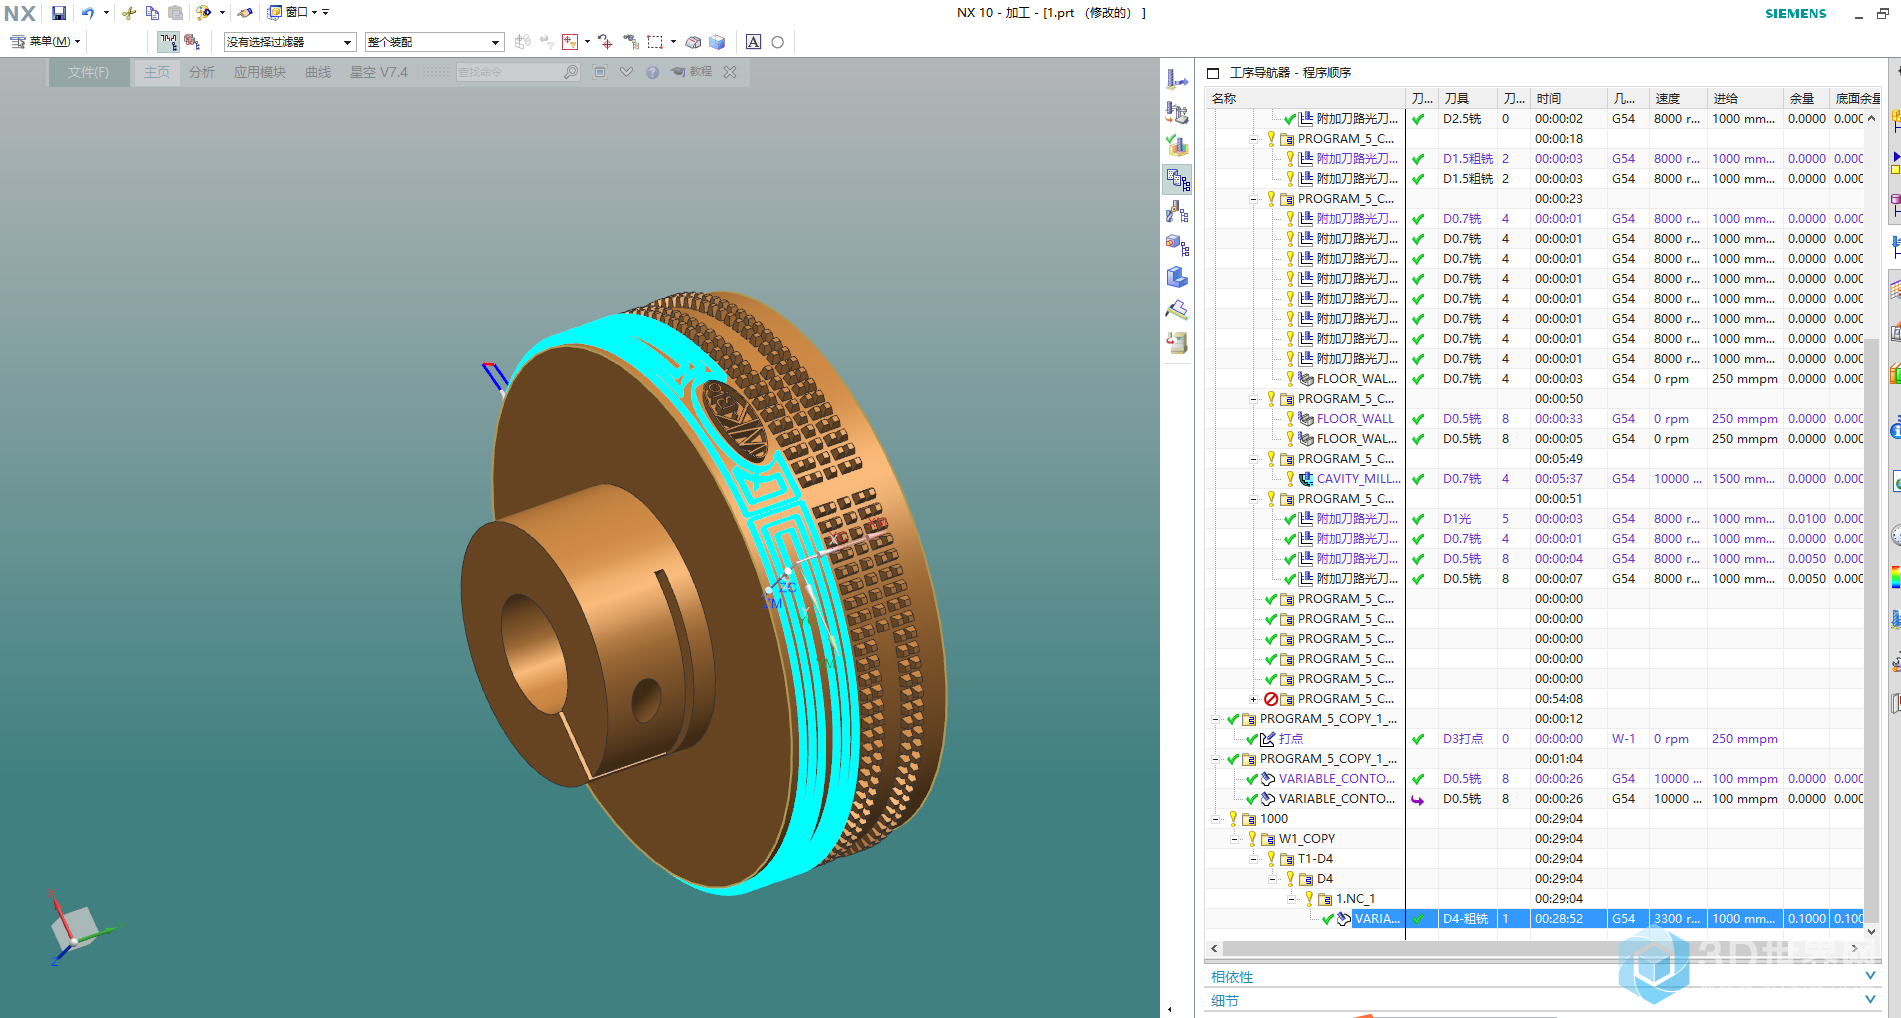Switch to the Geometry View sidebar icon
Image resolution: width=1901 pixels, height=1018 pixels.
click(1178, 245)
